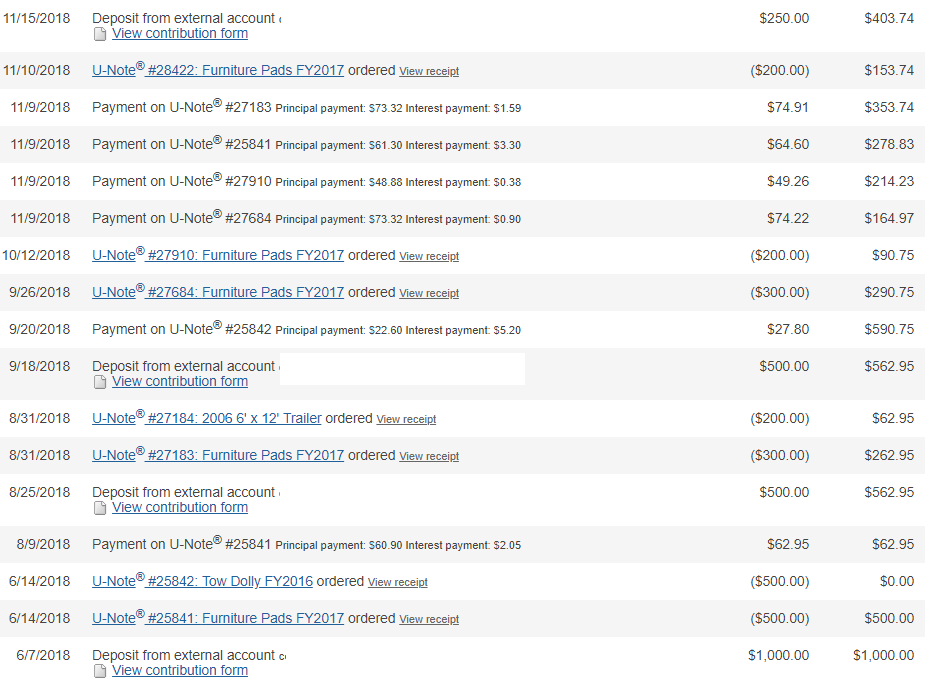Open U-Note #25842 Tow Dolly link
Image resolution: width=938 pixels, height=683 pixels.
click(202, 581)
